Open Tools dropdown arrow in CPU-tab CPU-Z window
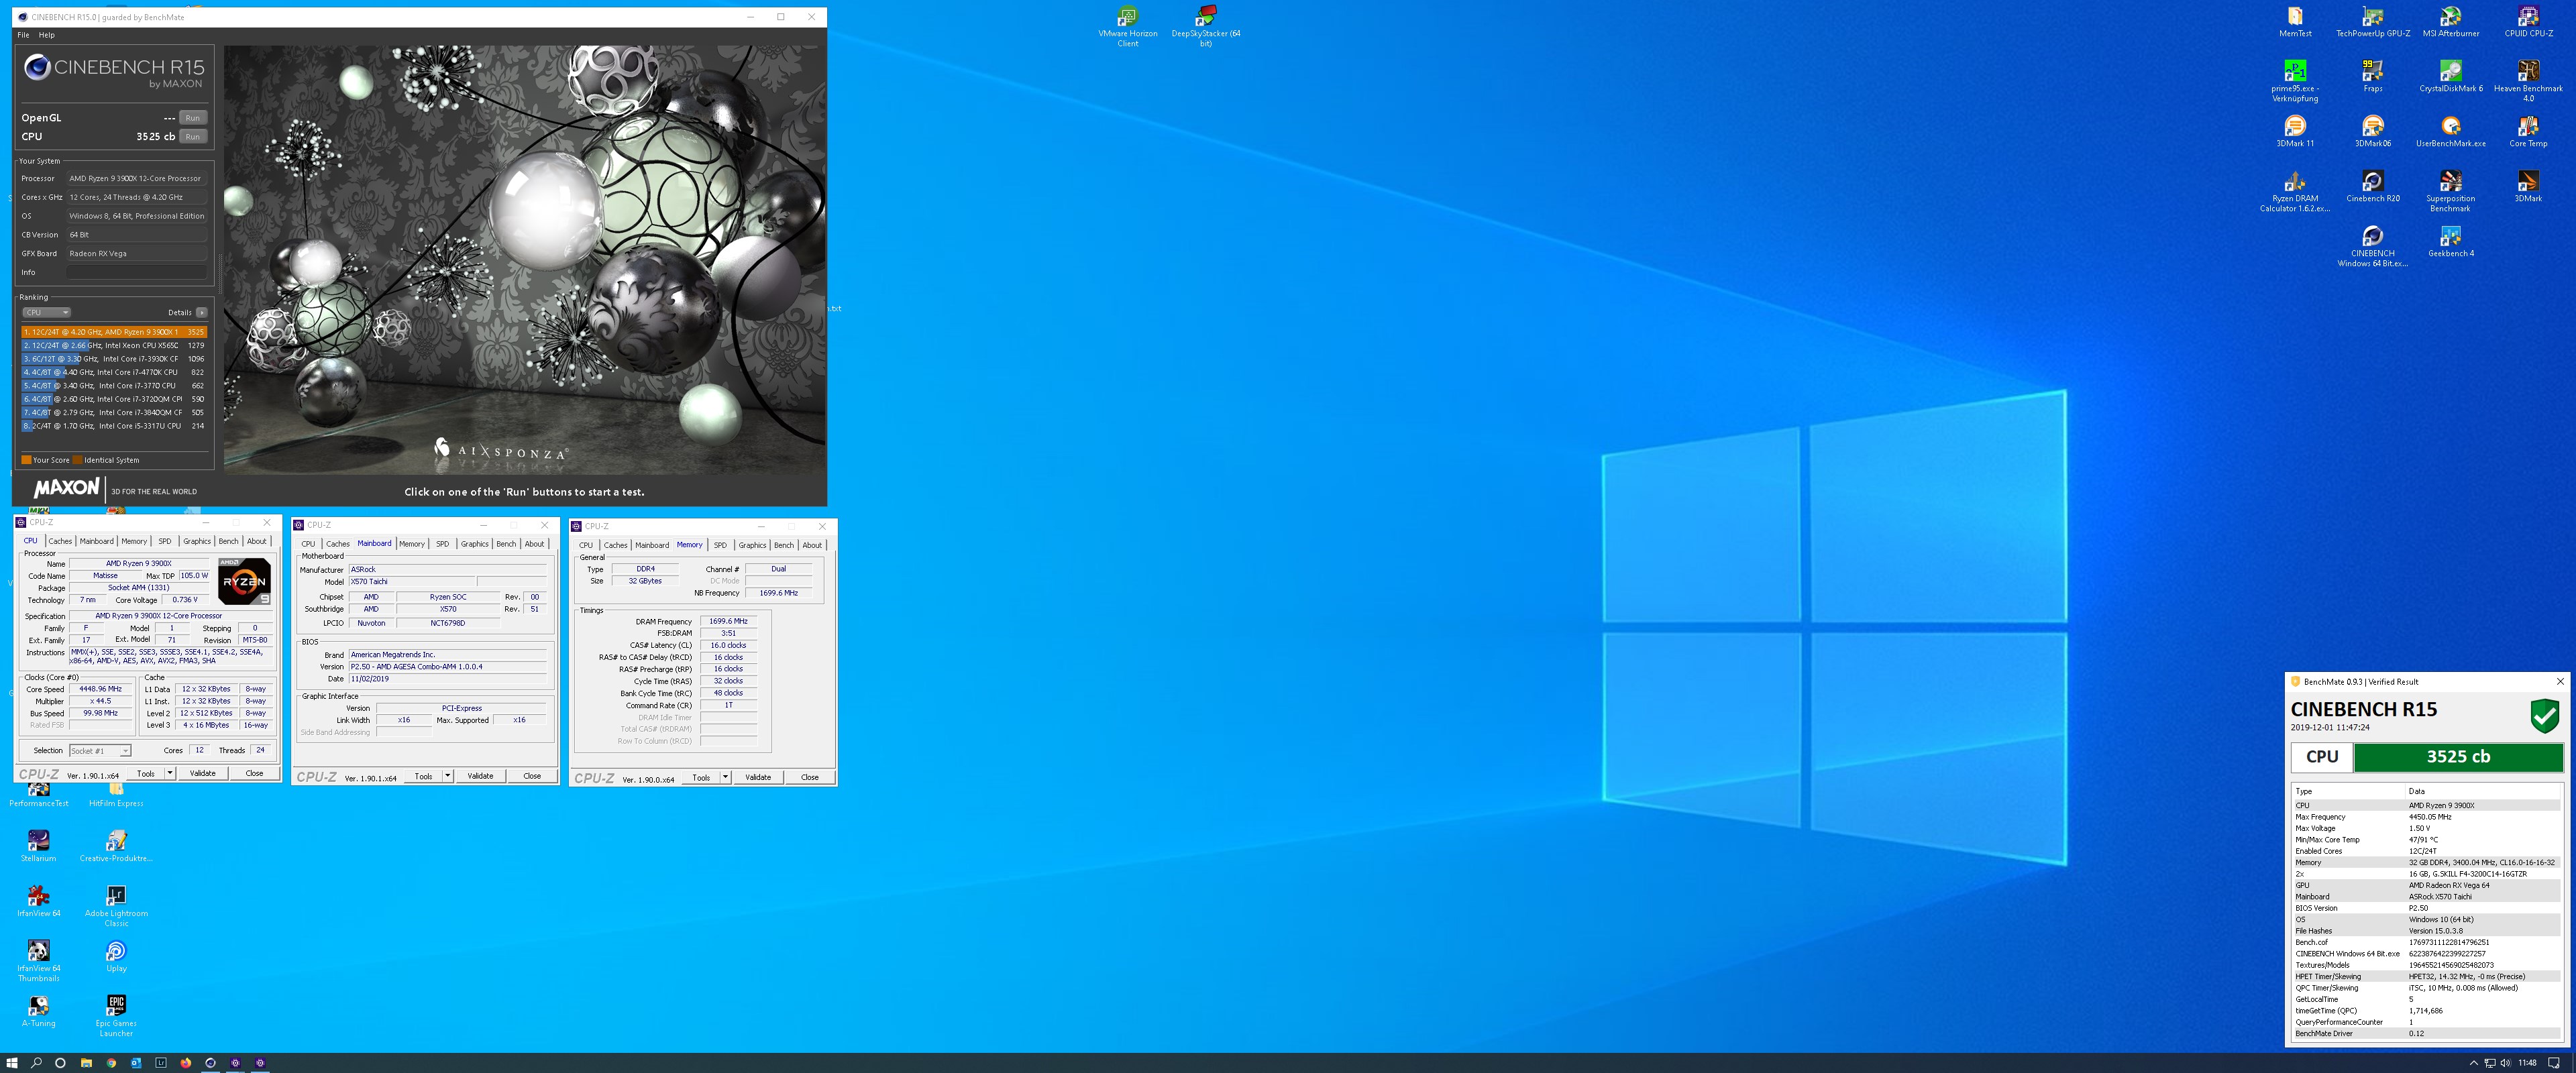2576x1073 pixels. [x=170, y=773]
